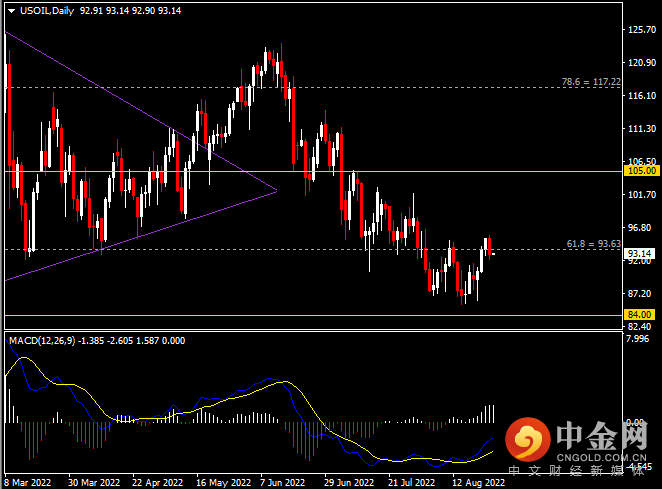Image resolution: width=662 pixels, height=489 pixels.
Task: Select the 120.90 price scale value
Action: pyautogui.click(x=642, y=62)
